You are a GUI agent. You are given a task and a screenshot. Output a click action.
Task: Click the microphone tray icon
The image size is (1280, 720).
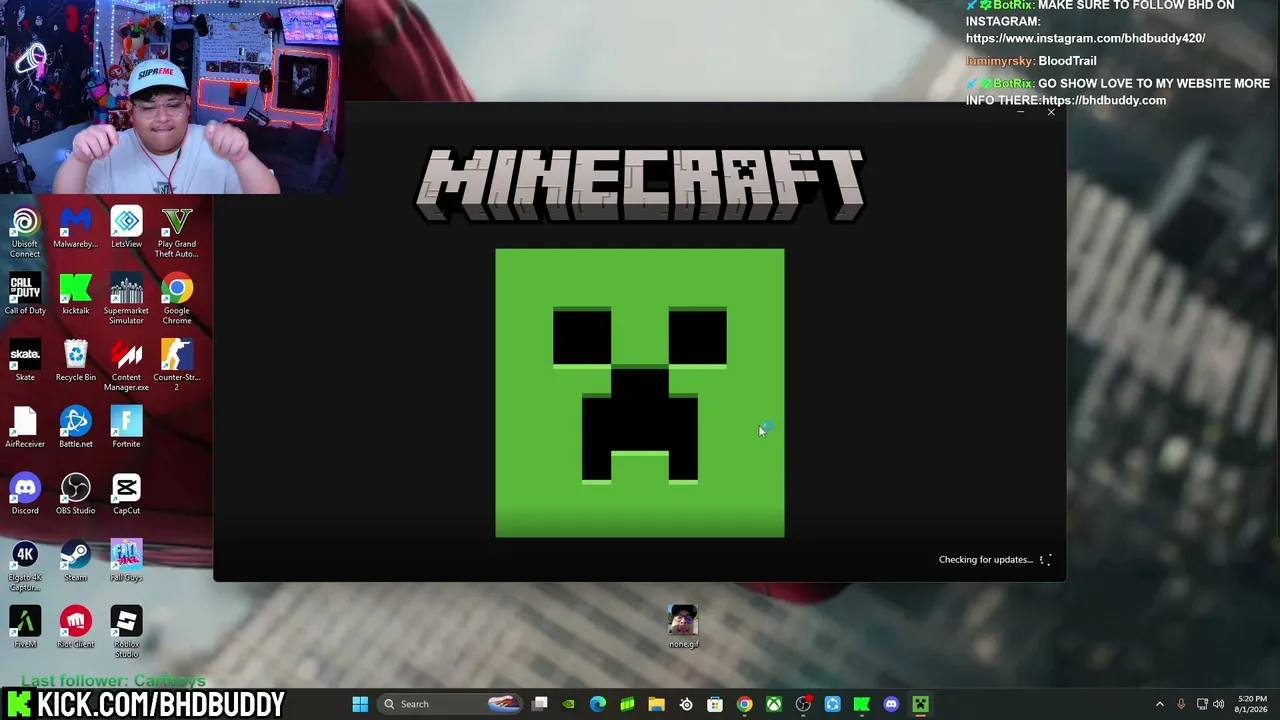[1181, 704]
